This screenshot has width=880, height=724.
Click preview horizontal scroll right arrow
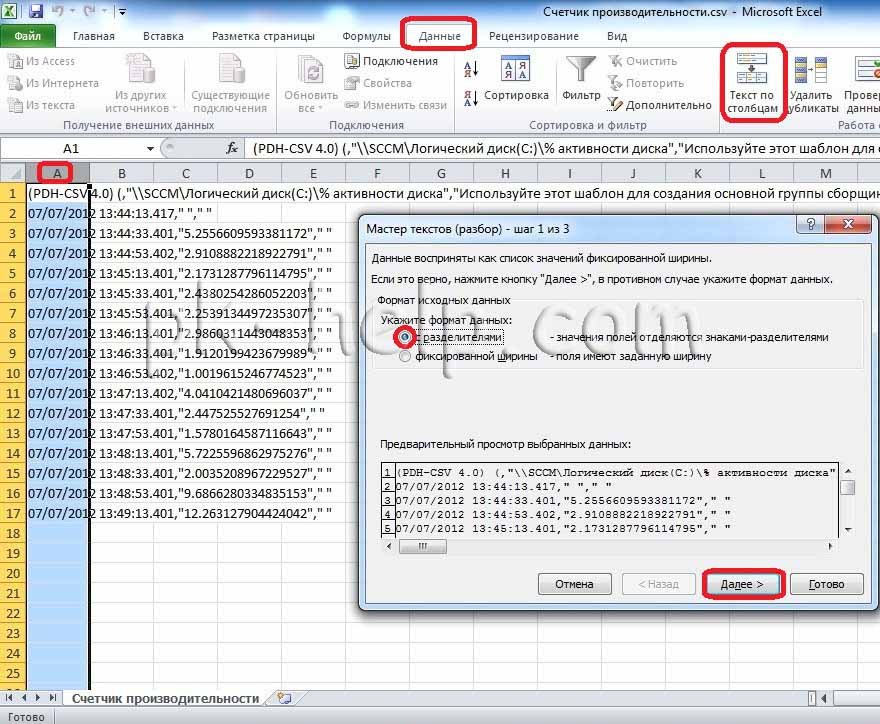[x=831, y=546]
